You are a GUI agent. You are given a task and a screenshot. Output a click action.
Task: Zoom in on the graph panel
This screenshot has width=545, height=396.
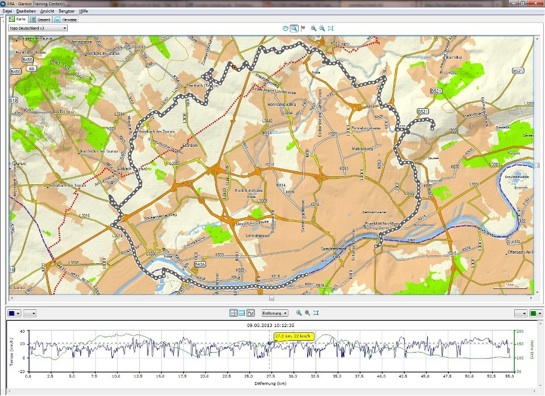pyautogui.click(x=299, y=313)
